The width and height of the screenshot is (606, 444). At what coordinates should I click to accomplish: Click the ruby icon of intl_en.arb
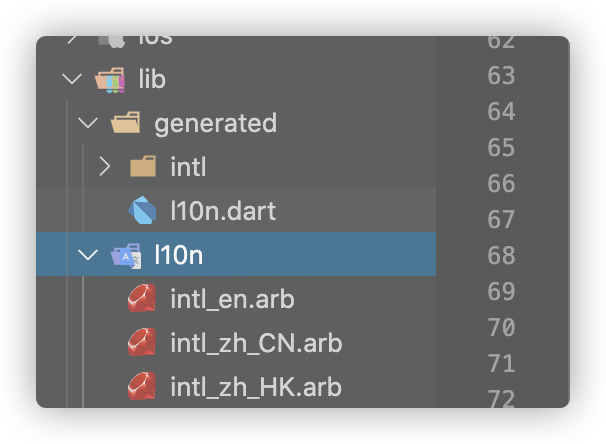click(142, 298)
